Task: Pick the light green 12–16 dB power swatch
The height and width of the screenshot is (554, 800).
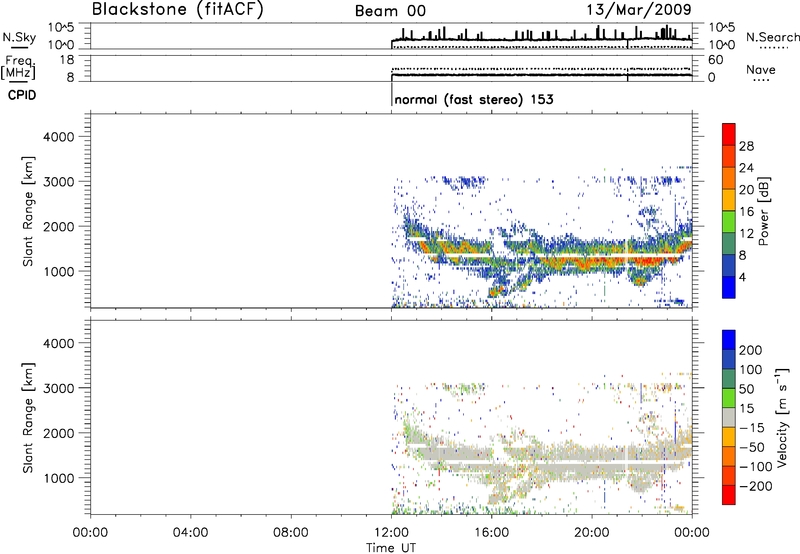Action: click(x=729, y=222)
